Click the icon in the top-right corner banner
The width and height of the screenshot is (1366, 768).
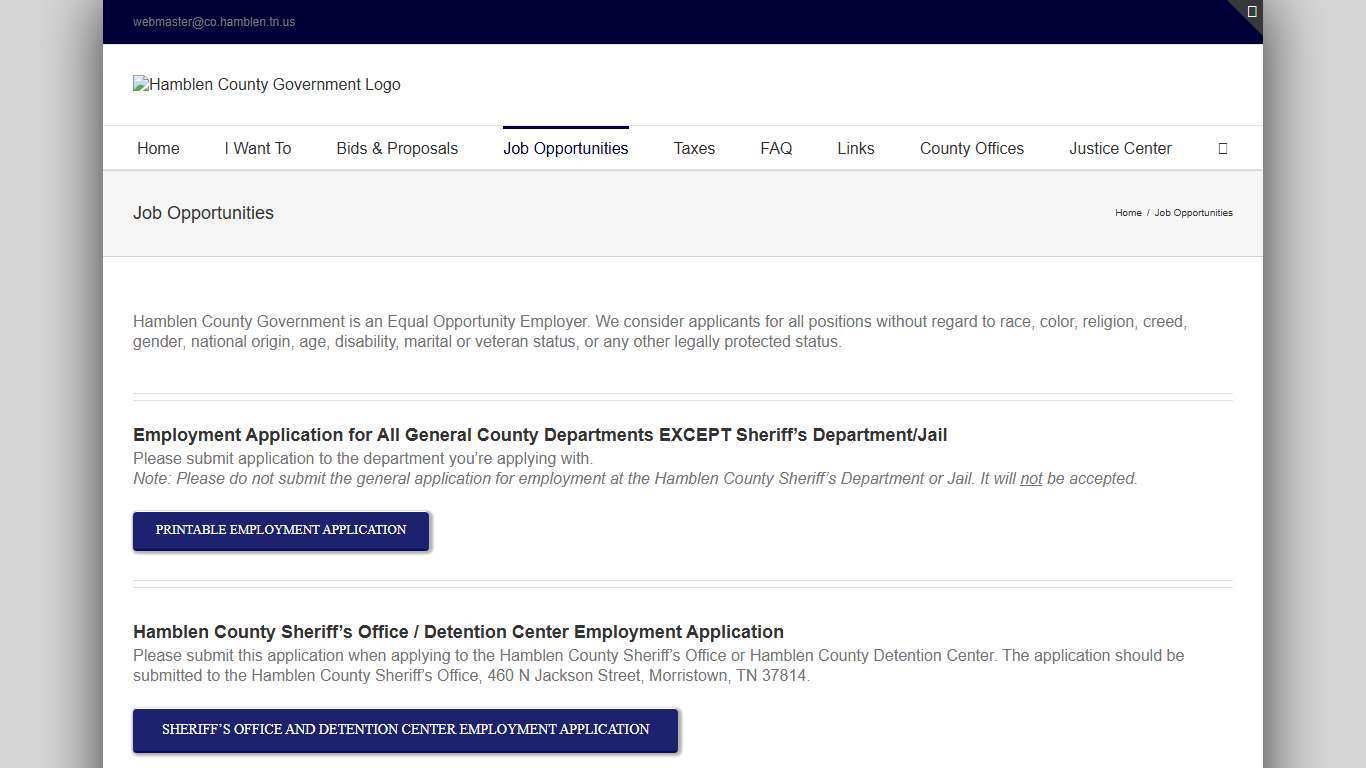click(1251, 11)
